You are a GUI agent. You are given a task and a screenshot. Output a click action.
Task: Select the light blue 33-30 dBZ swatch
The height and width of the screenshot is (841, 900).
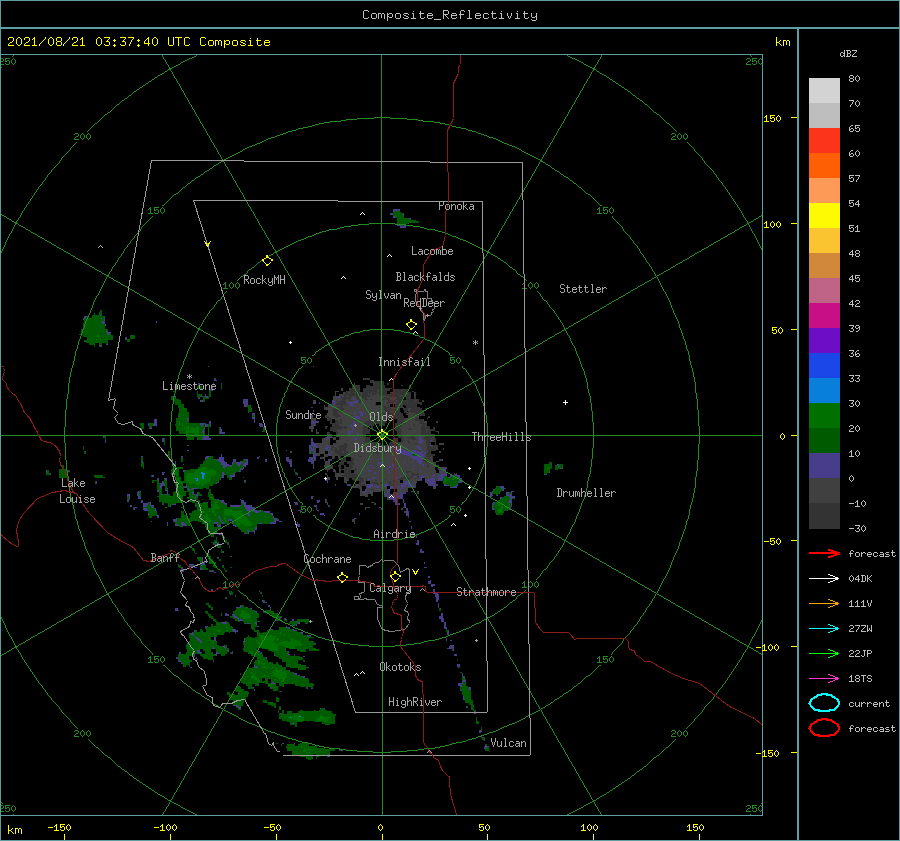pos(824,390)
